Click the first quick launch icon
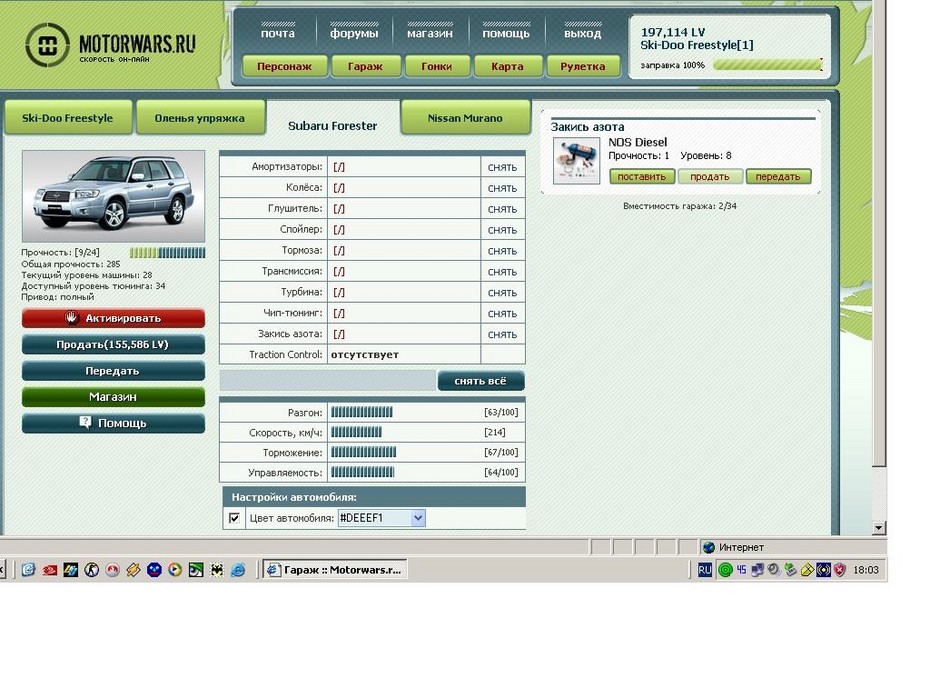The image size is (930, 698). pos(28,570)
